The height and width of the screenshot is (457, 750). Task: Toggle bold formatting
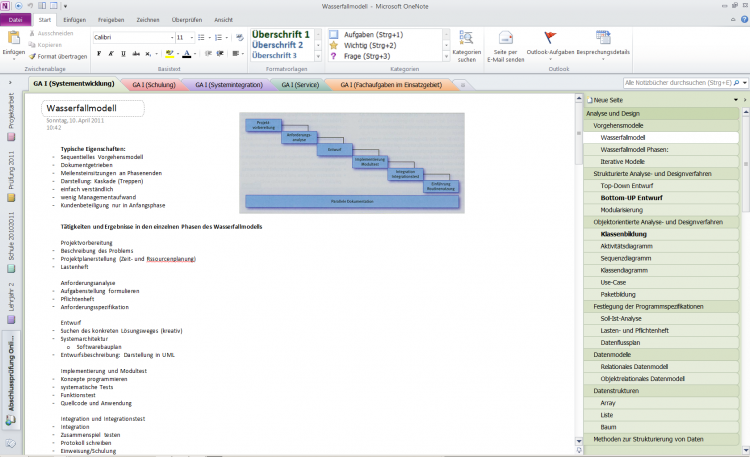(99, 53)
